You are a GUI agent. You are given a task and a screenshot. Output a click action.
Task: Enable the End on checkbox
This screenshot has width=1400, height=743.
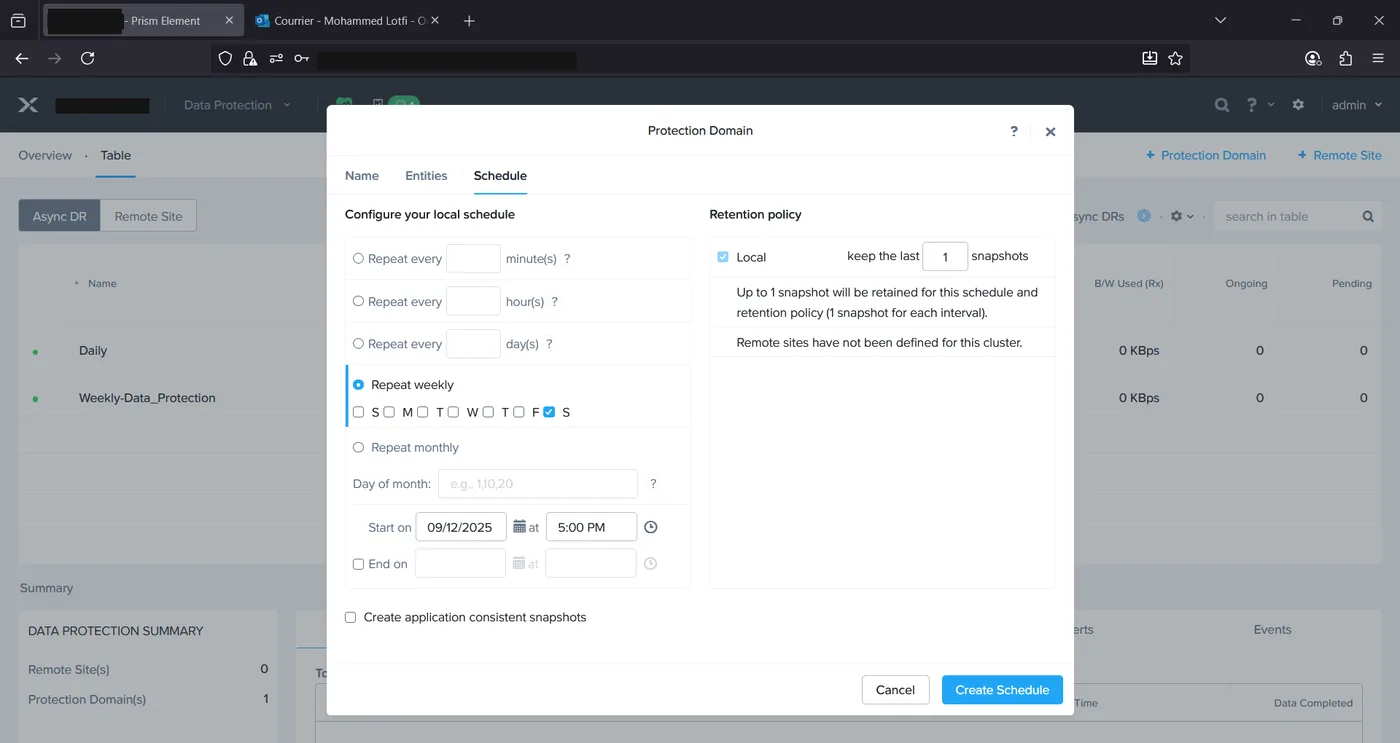coord(358,564)
